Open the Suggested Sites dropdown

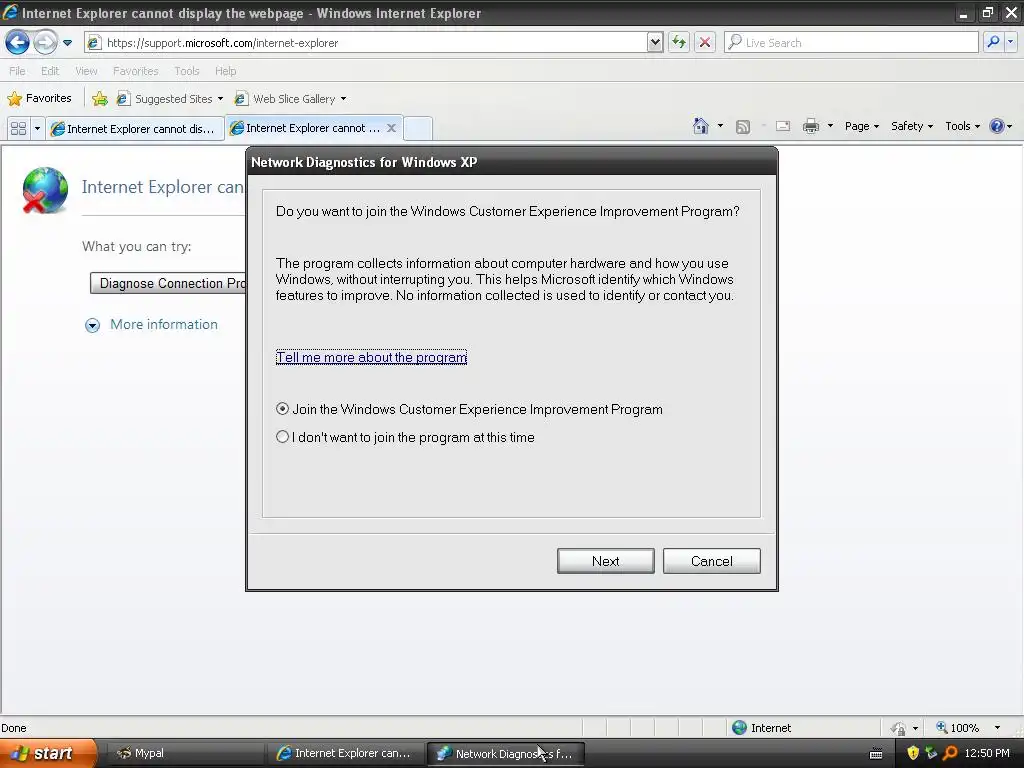pyautogui.click(x=170, y=99)
